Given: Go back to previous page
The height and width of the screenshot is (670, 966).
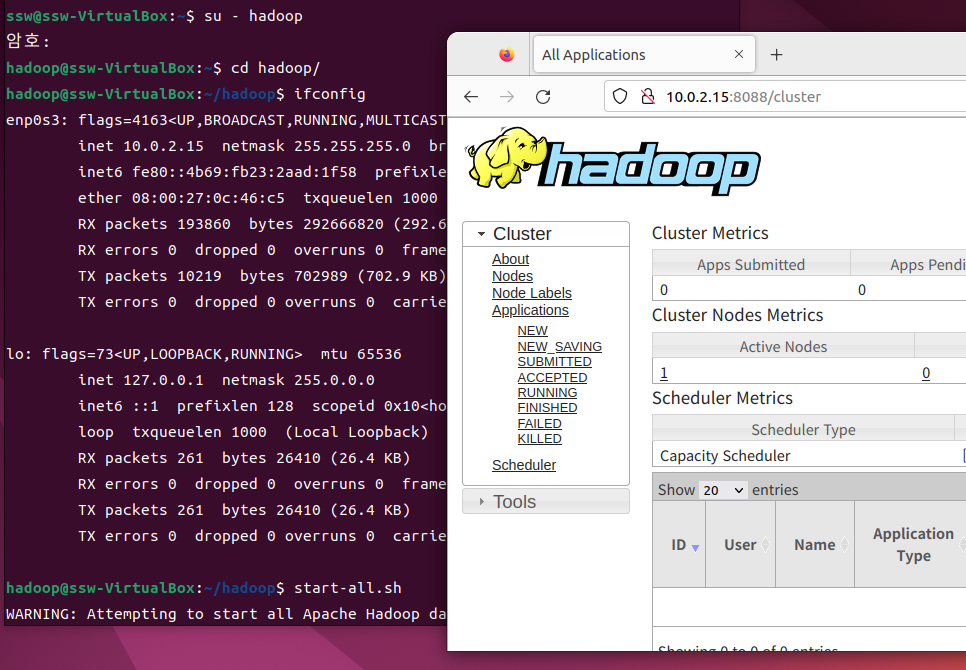Looking at the screenshot, I should point(471,97).
